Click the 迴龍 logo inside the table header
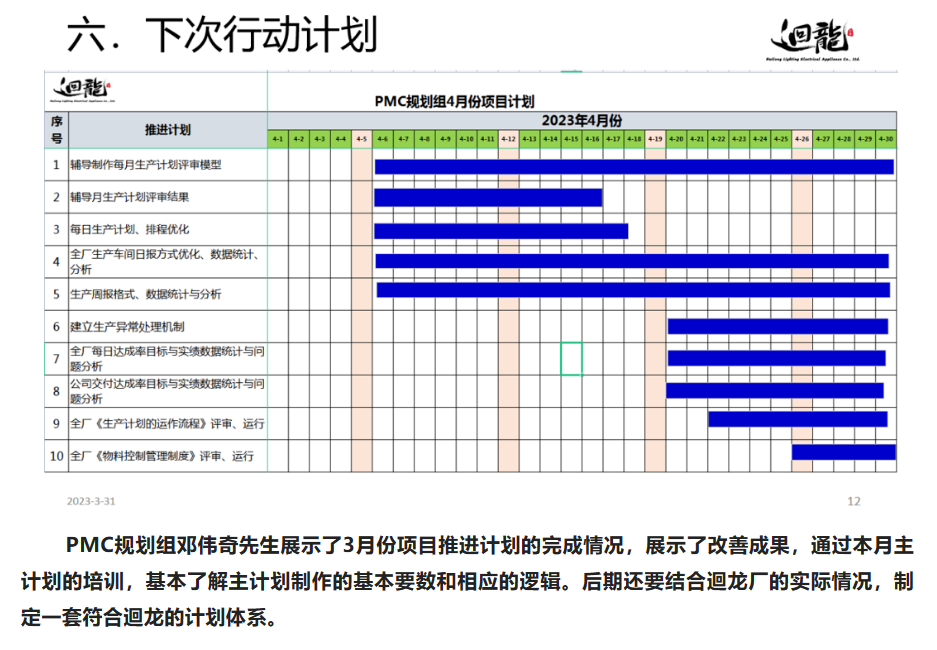 [82, 90]
